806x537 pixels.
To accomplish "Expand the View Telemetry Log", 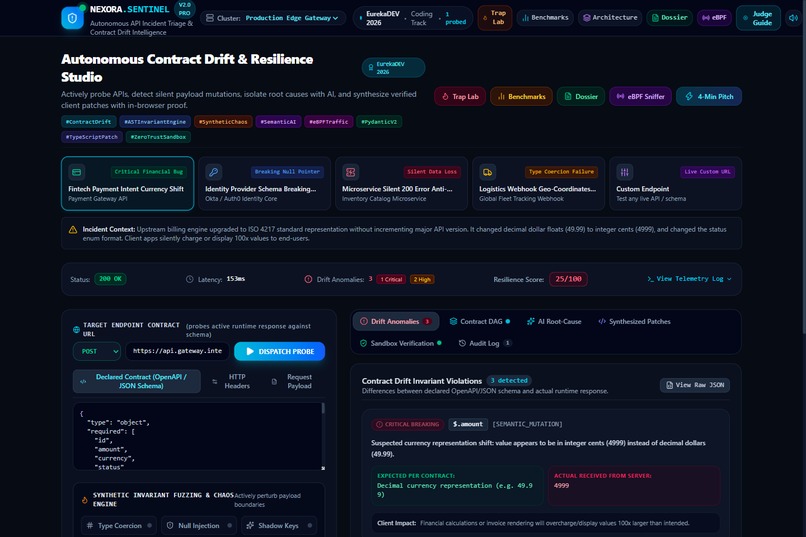I will tap(689, 279).
